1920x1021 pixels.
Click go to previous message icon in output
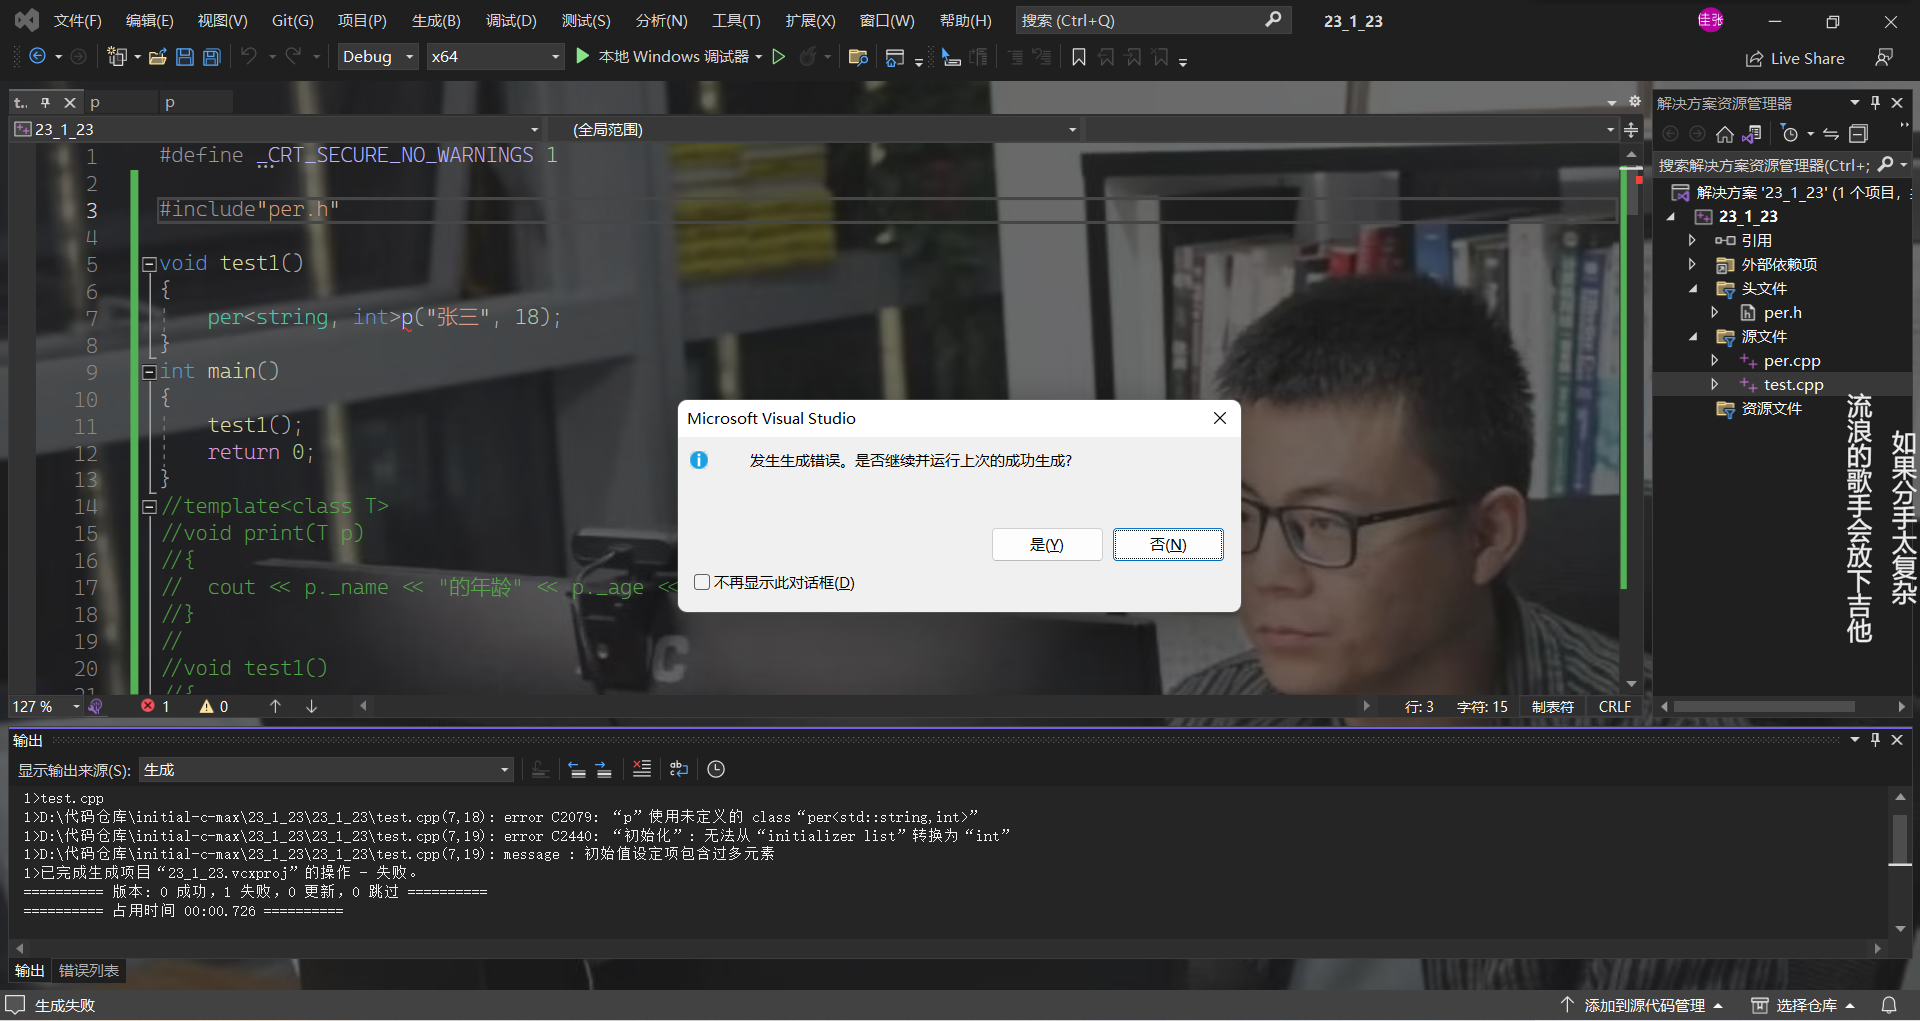point(577,769)
